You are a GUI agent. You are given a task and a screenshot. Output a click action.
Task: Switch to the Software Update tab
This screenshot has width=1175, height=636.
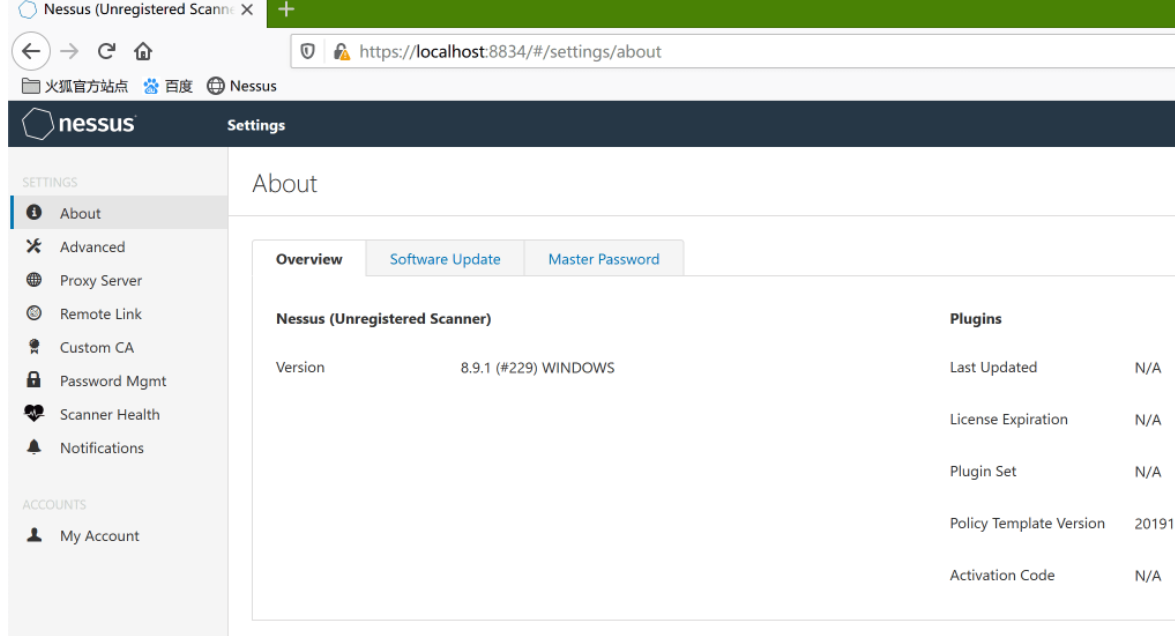click(x=445, y=259)
